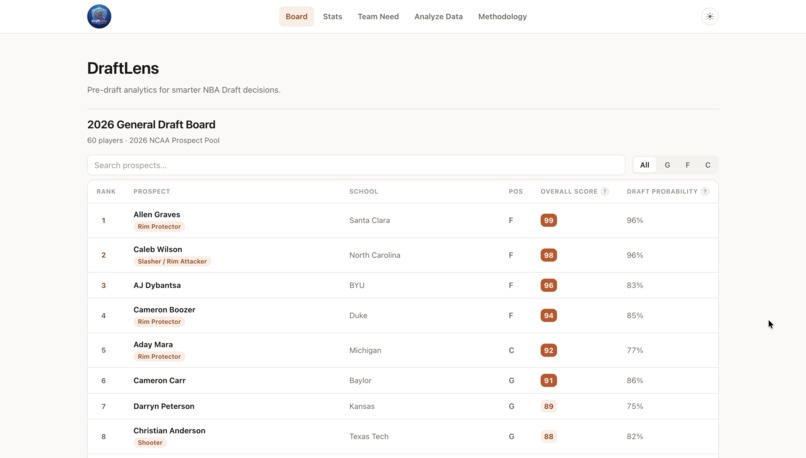The image size is (806, 458).
Task: Open Allen Graves prospect row
Action: click(402, 220)
